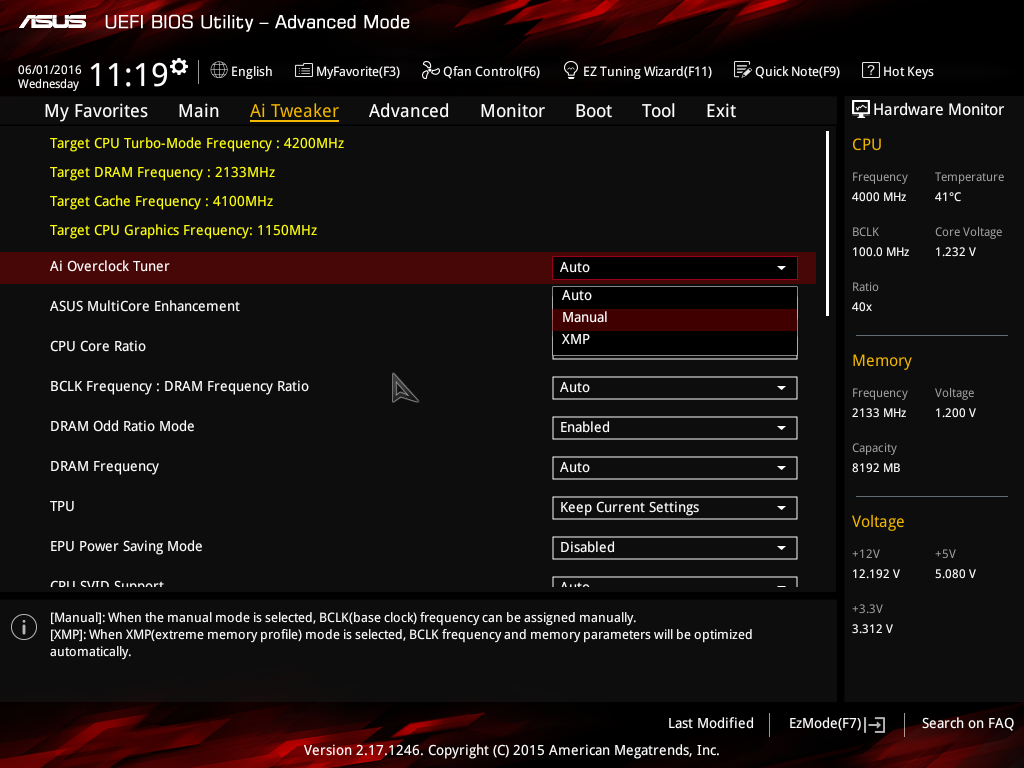Open MyFavorite(F3) list icon
The image size is (1024, 768).
pyautogui.click(x=304, y=70)
